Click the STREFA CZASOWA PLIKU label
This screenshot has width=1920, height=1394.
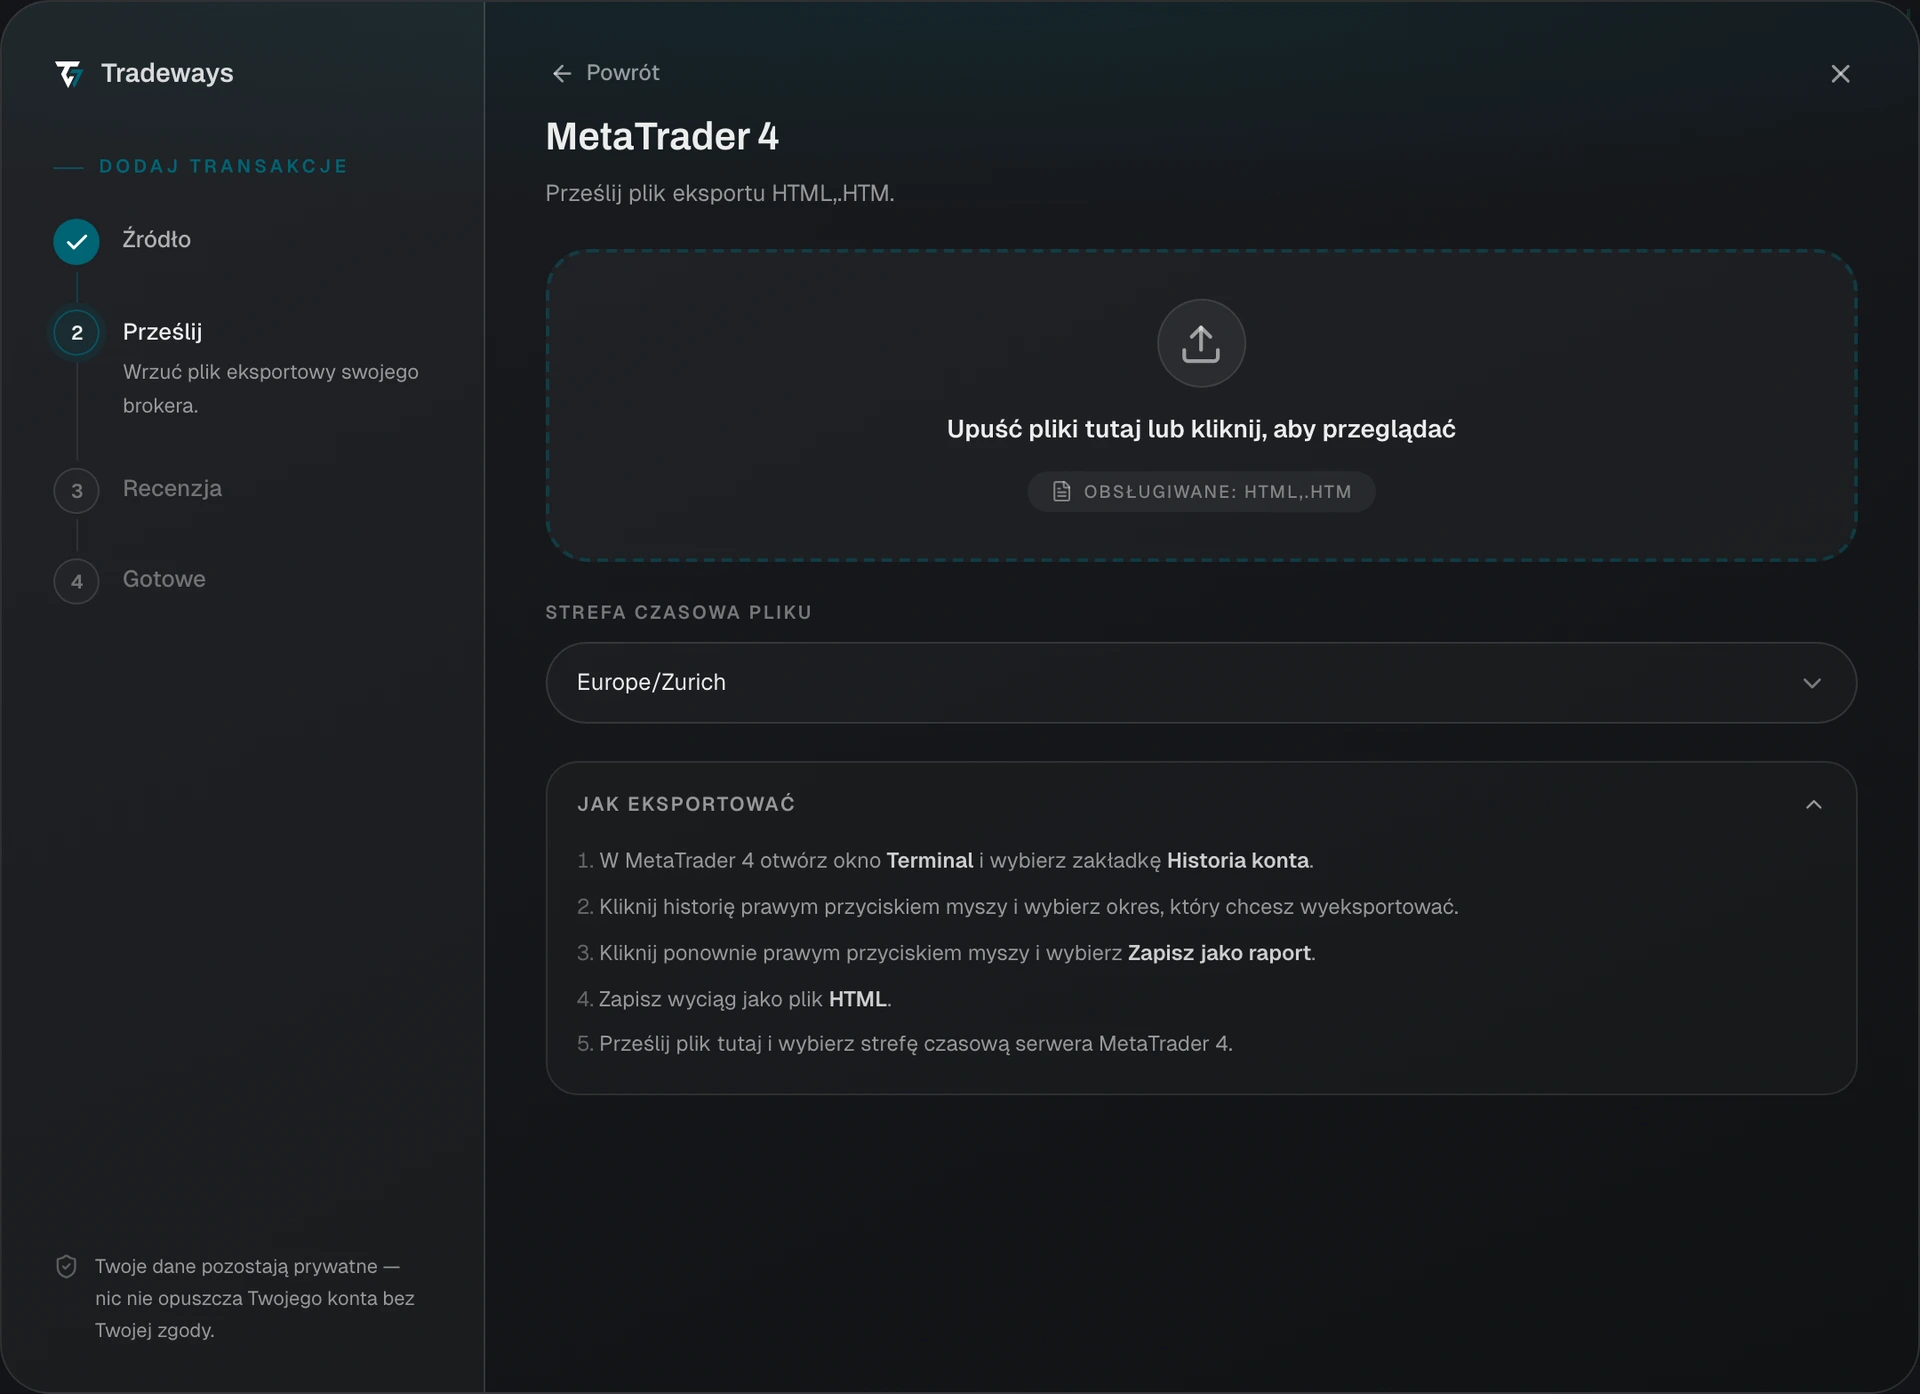pyautogui.click(x=678, y=612)
